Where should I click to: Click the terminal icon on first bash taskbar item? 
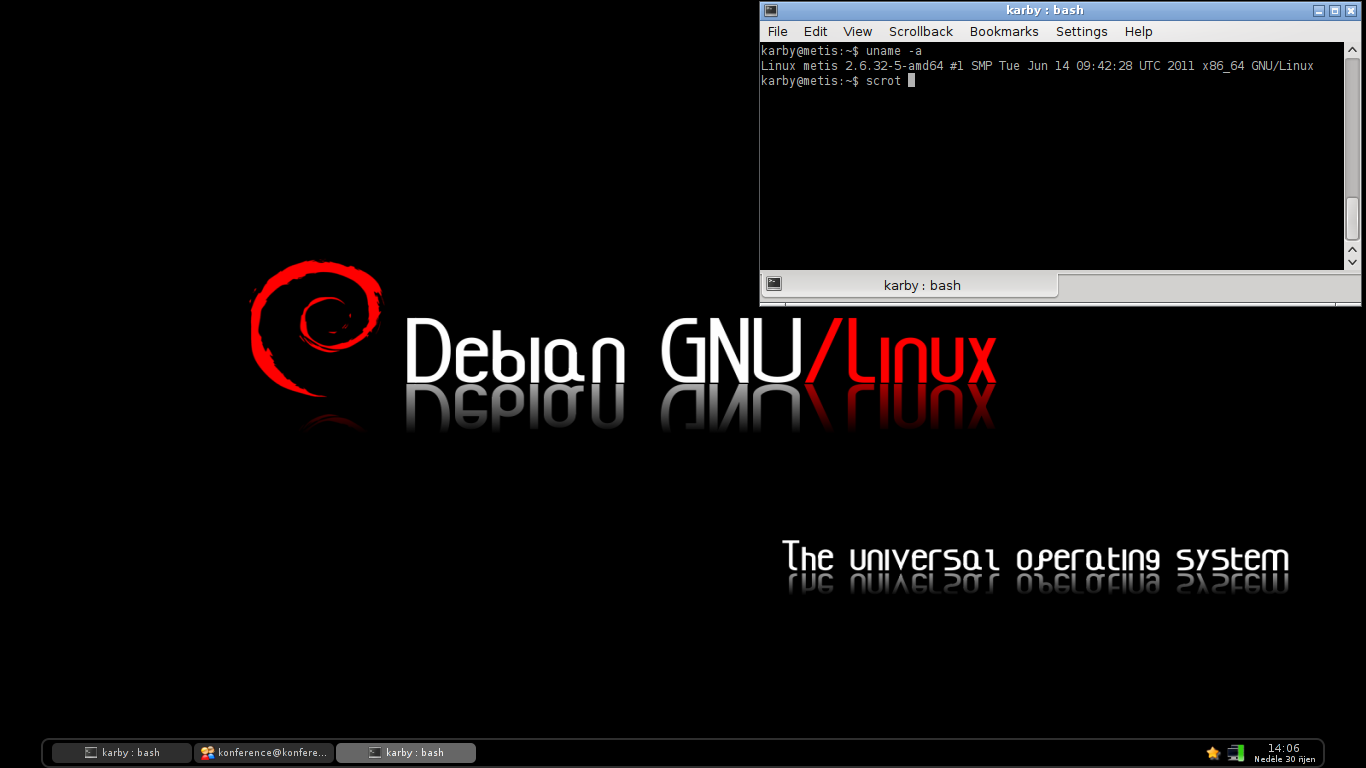click(x=91, y=753)
